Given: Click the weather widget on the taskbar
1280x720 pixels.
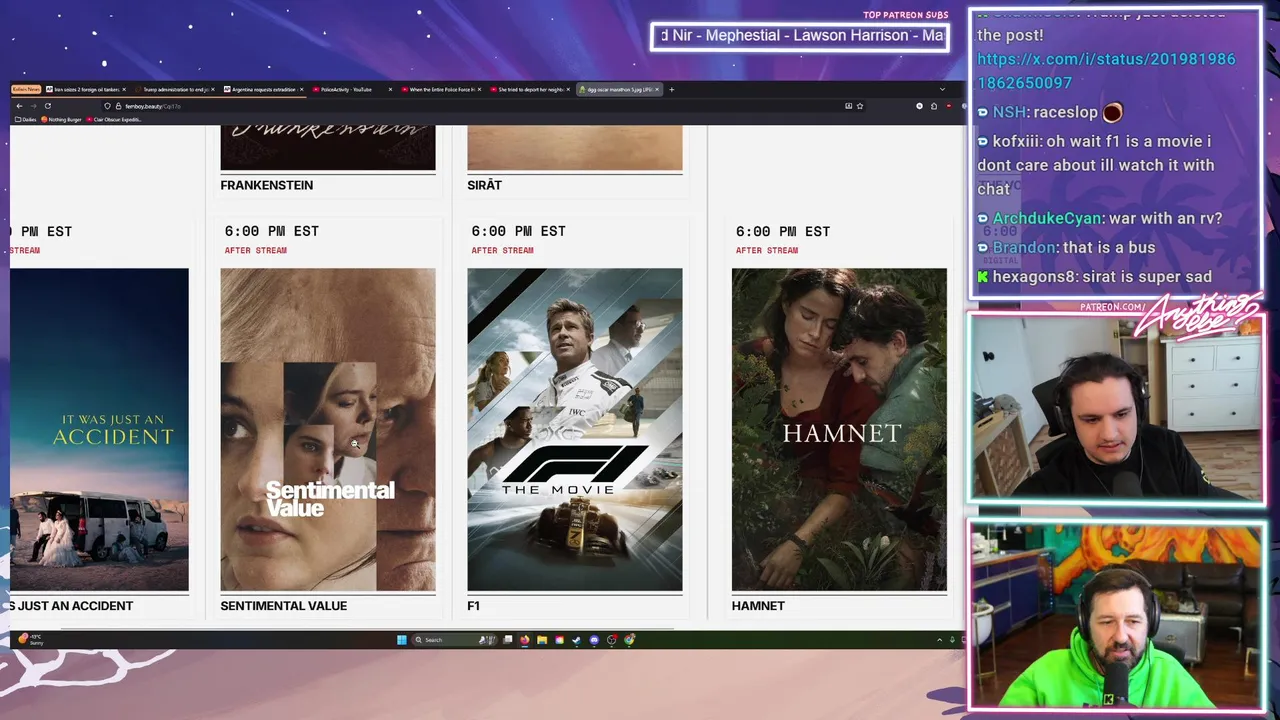Looking at the screenshot, I should 30,639.
